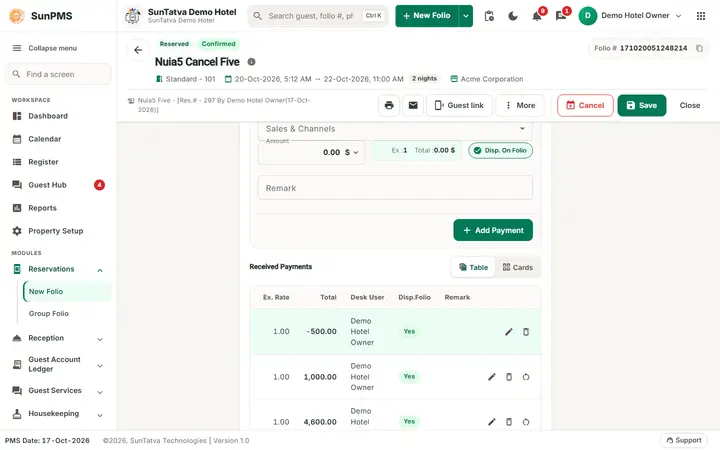The width and height of the screenshot is (720, 450).
Task: Click the Close button
Action: tap(690, 105)
